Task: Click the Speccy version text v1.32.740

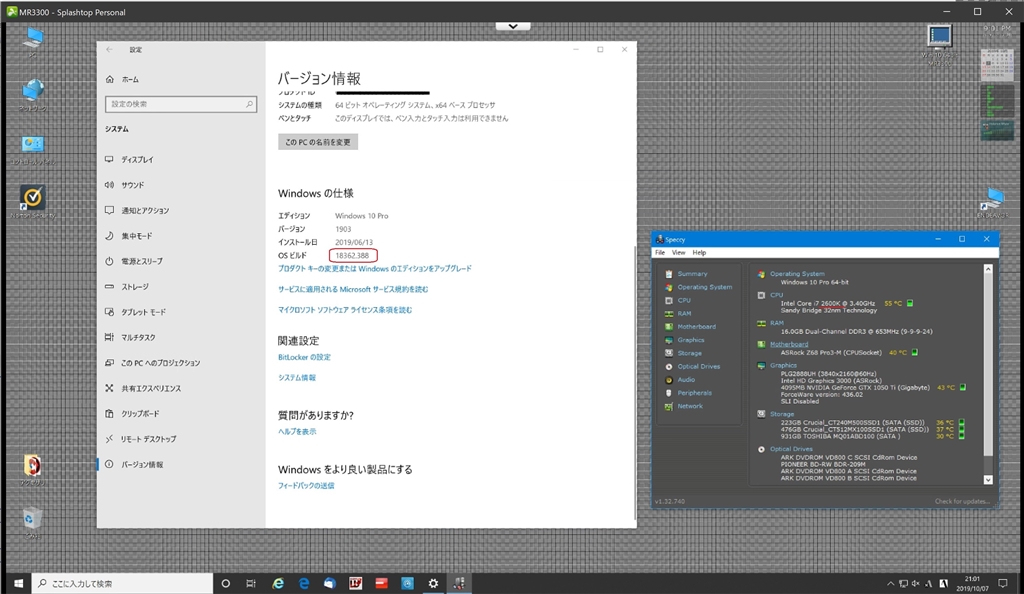Action: click(x=670, y=501)
